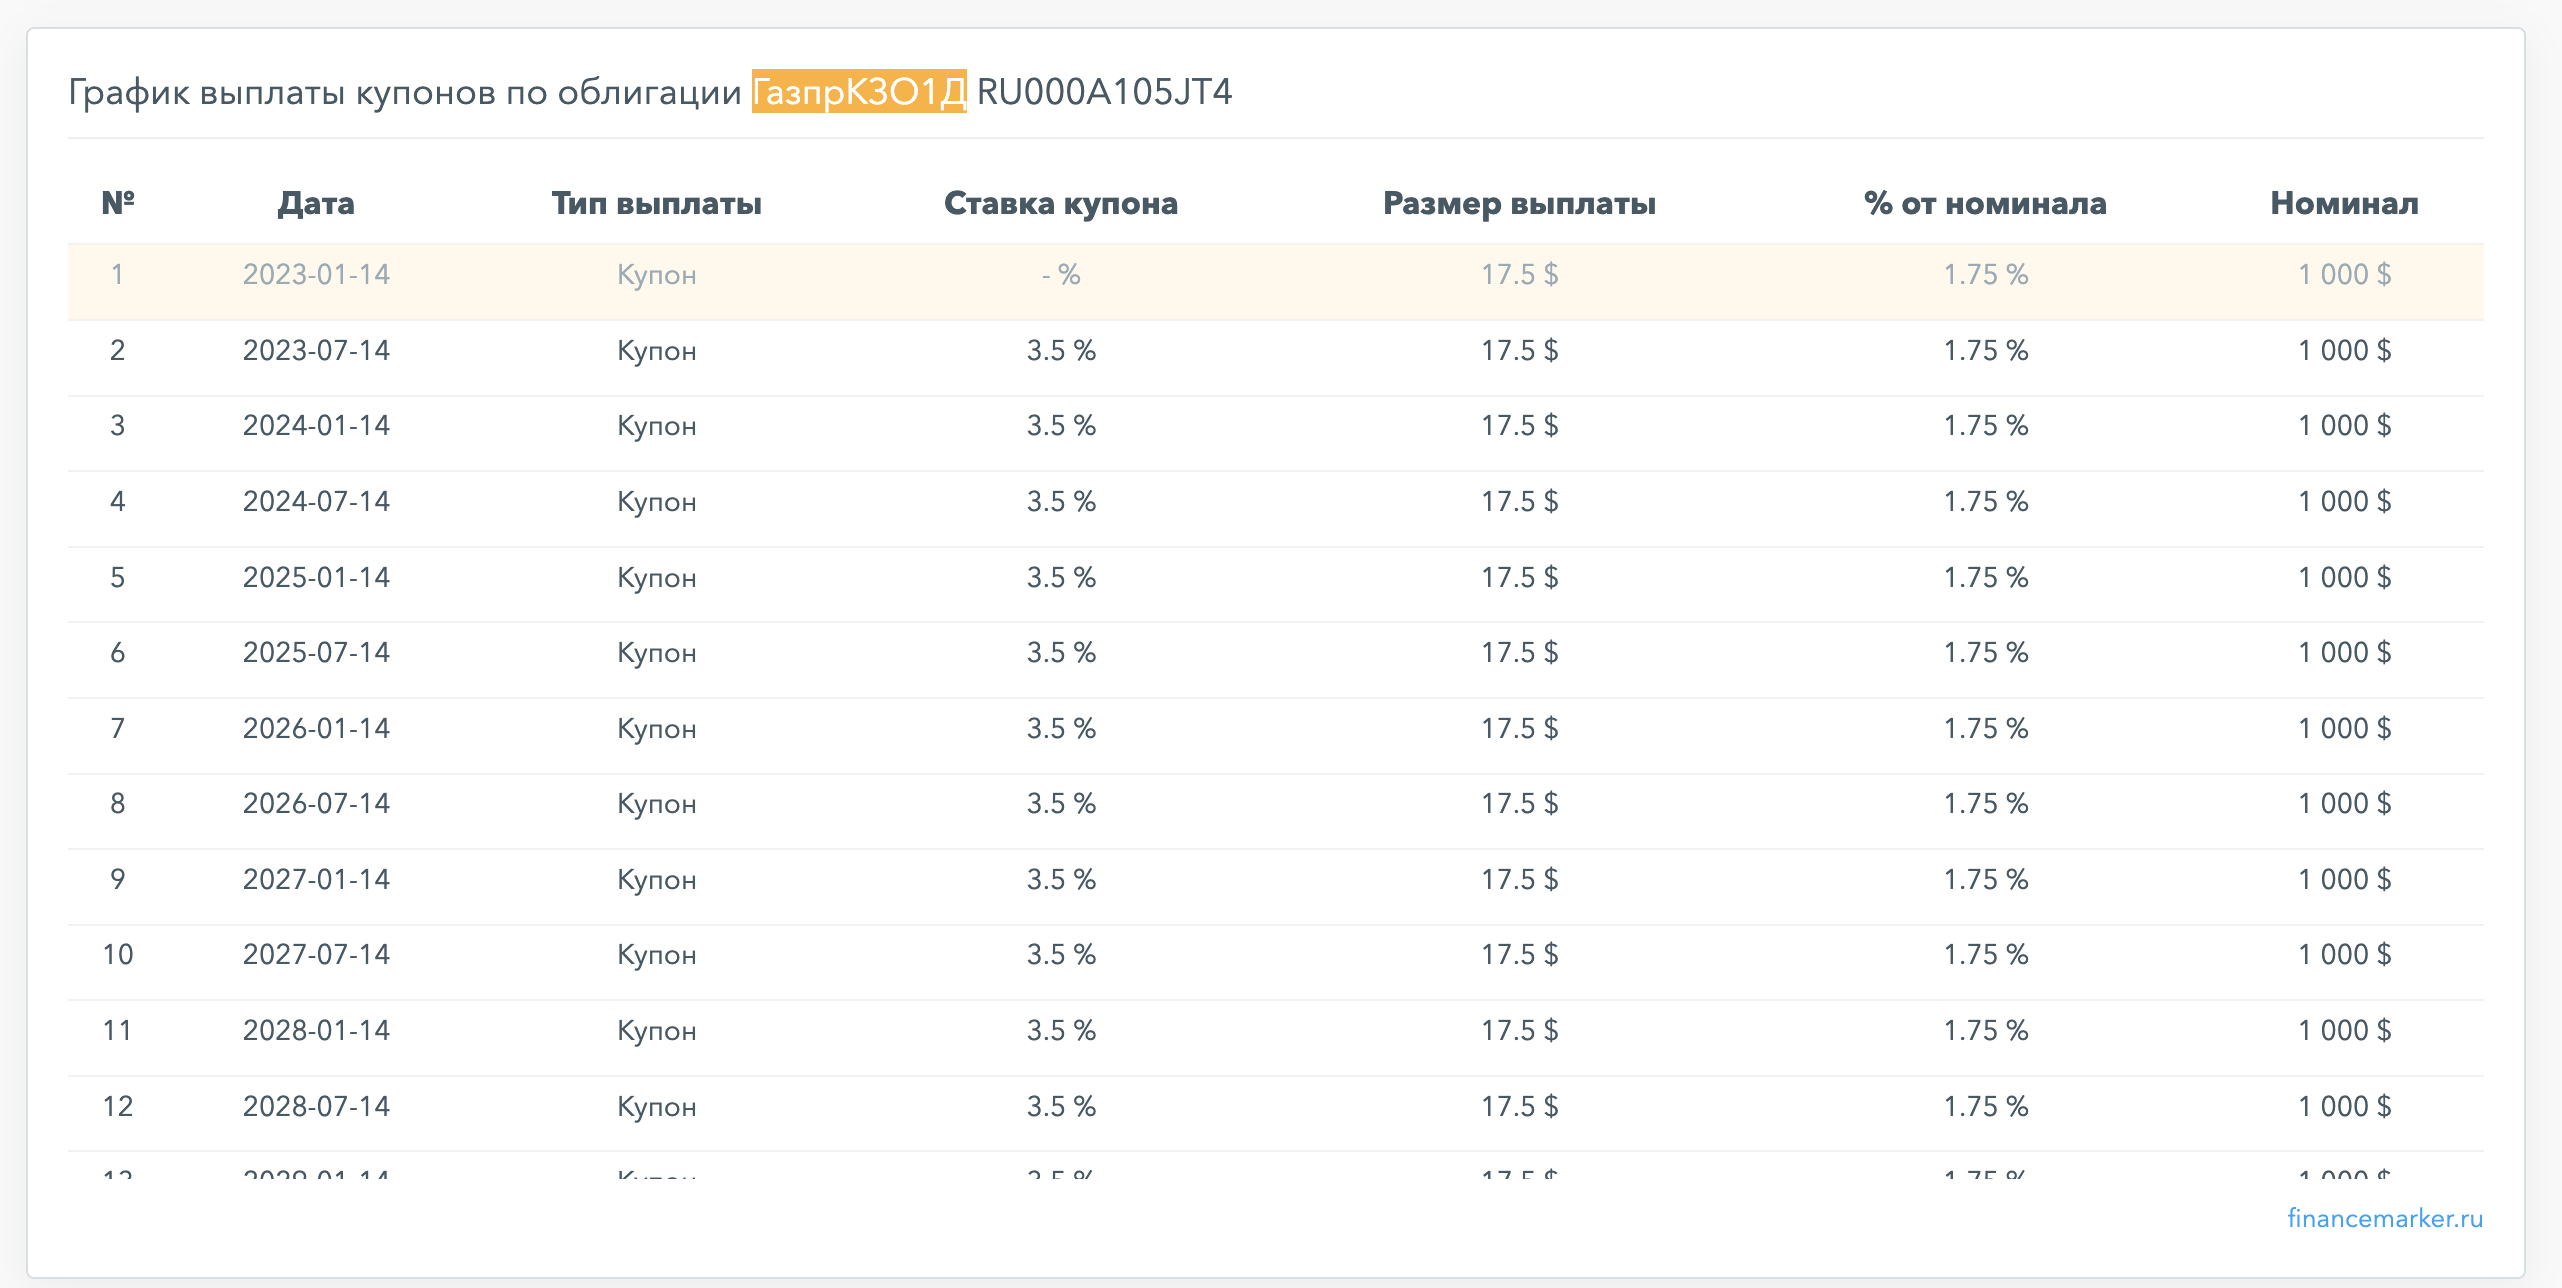The width and height of the screenshot is (2562, 1288).
Task: Click row number 7 in the first column
Action: tap(118, 728)
